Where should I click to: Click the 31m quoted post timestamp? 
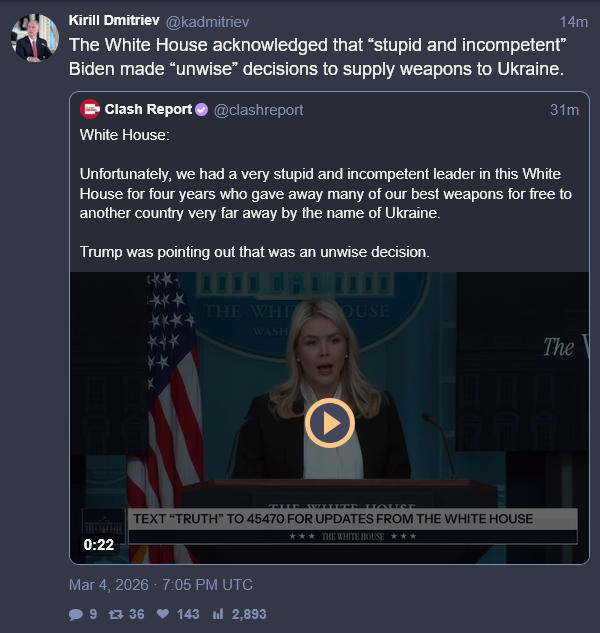(x=564, y=110)
